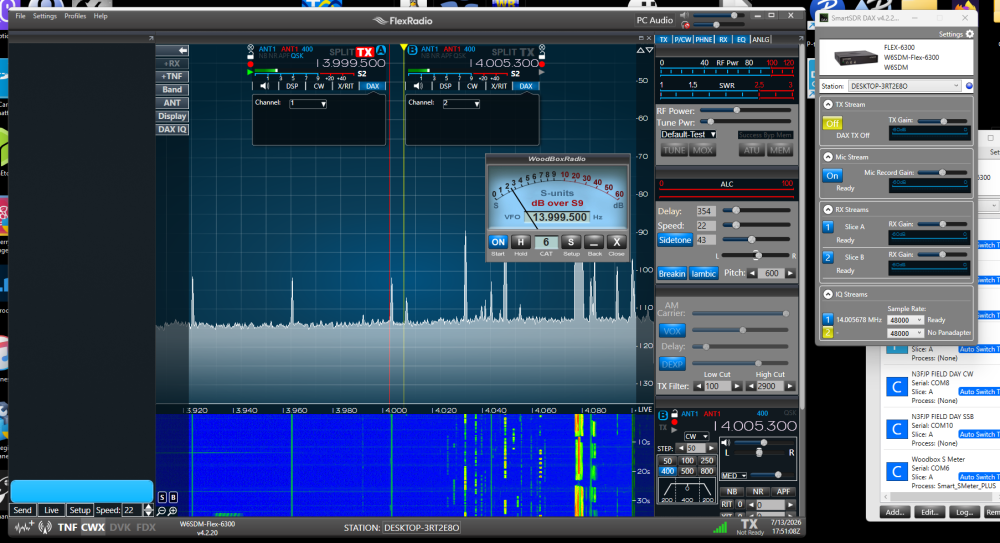Toggle the Sidetone button

coord(675,240)
